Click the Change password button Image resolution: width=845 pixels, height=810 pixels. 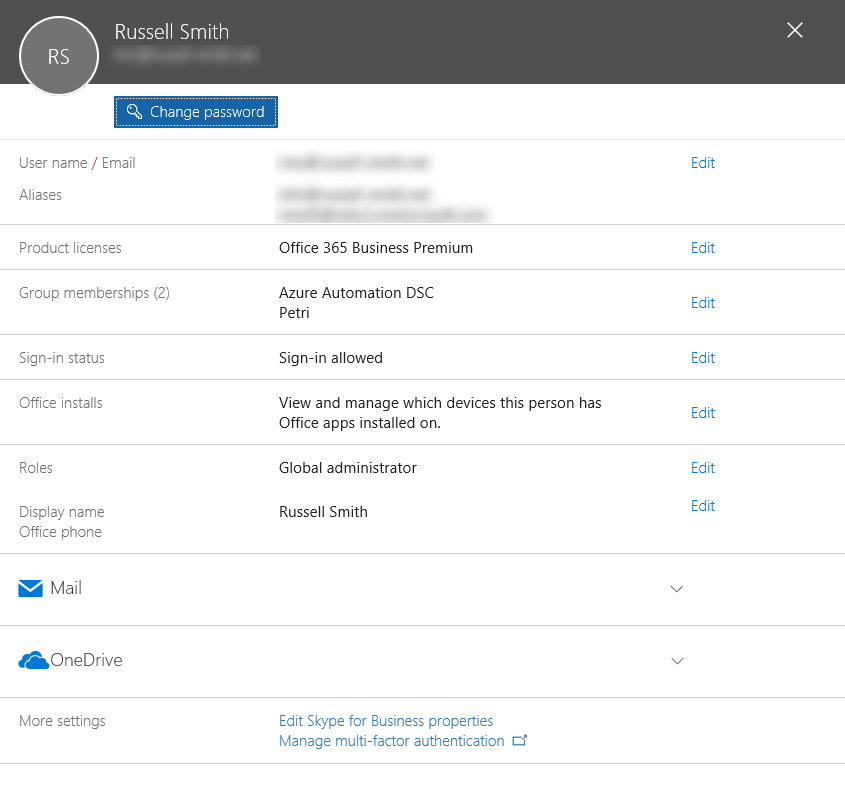(x=195, y=112)
